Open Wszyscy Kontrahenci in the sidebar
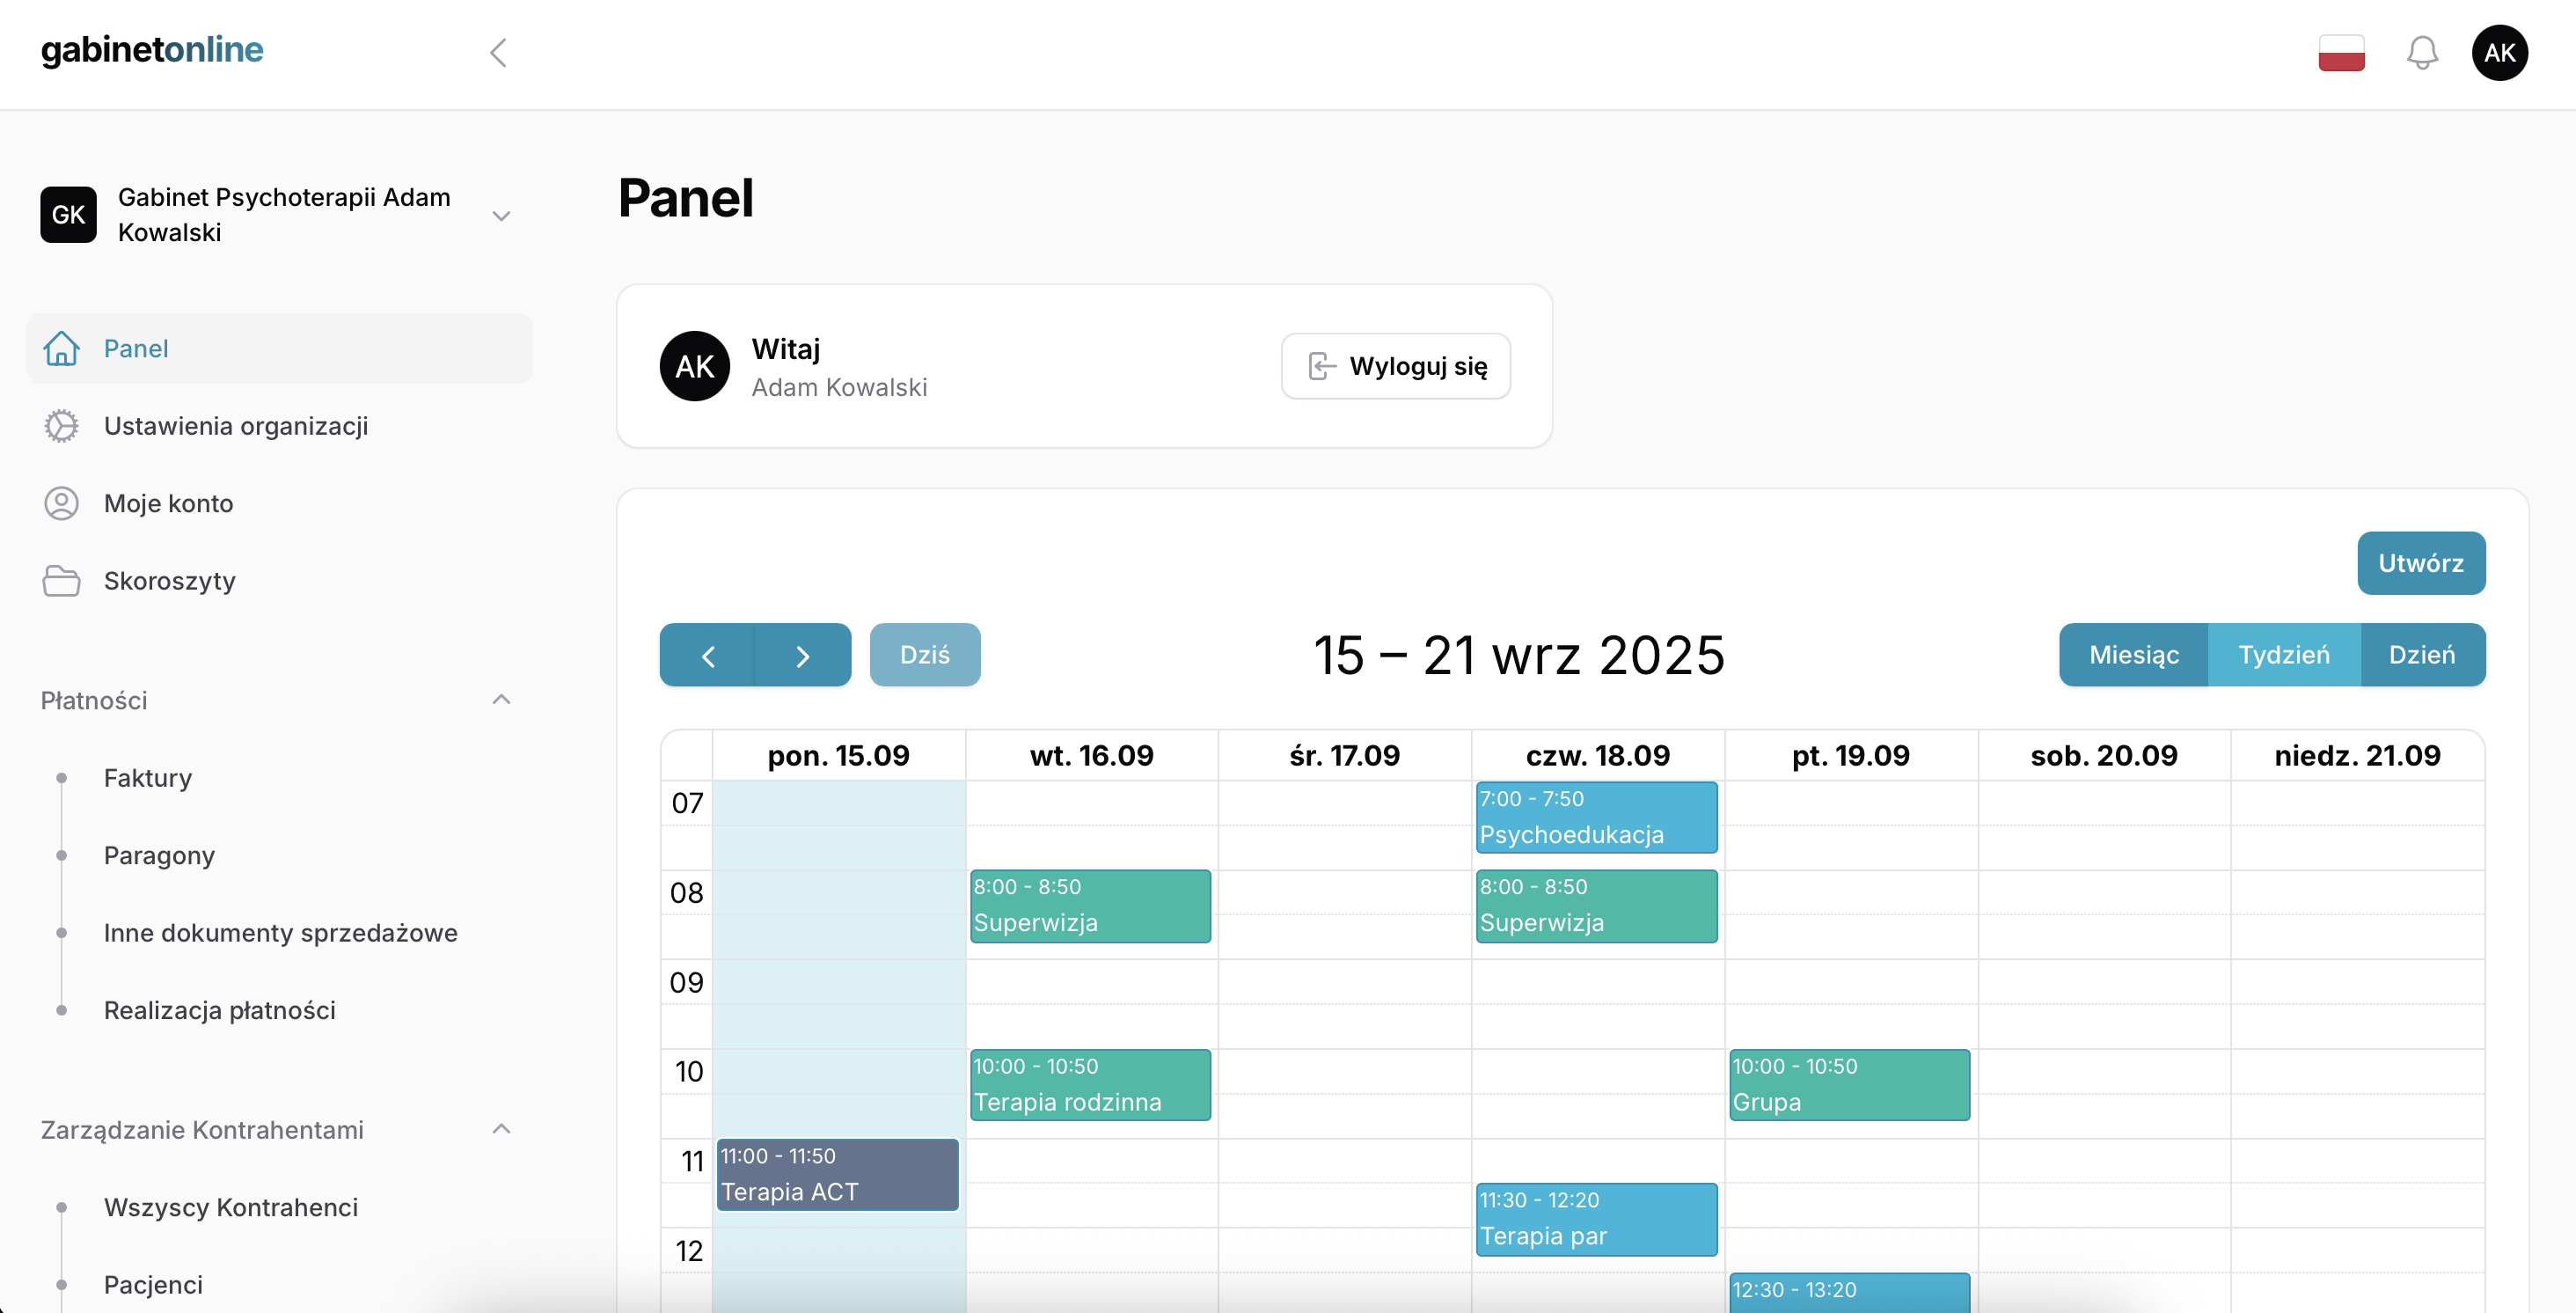Screen dimensions: 2576x1313 (x=231, y=1207)
